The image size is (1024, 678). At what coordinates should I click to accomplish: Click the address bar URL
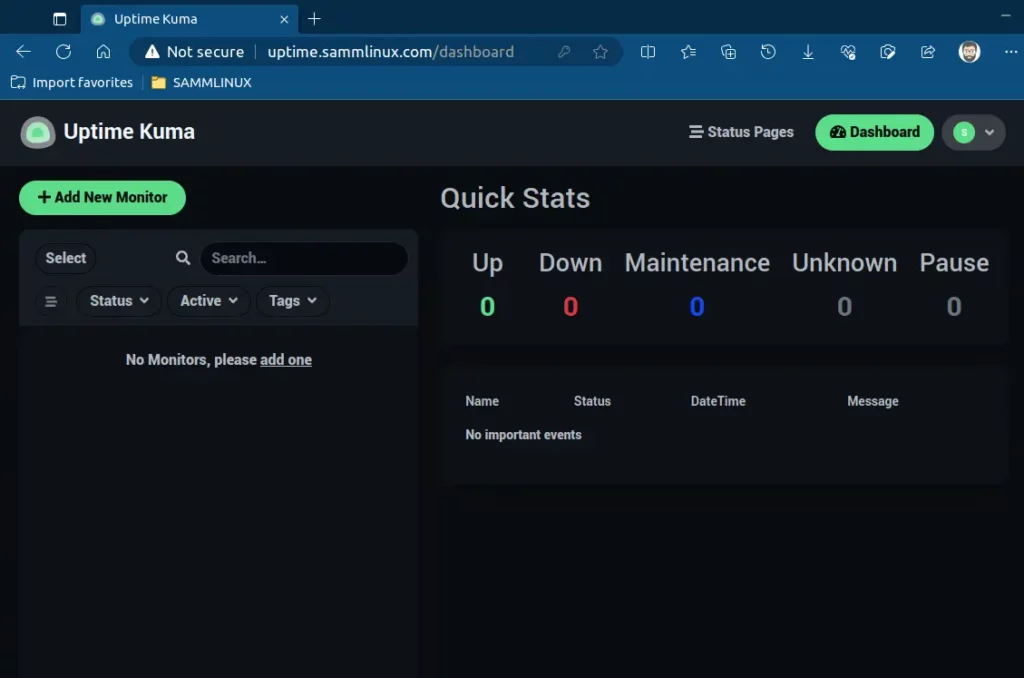[x=391, y=52]
